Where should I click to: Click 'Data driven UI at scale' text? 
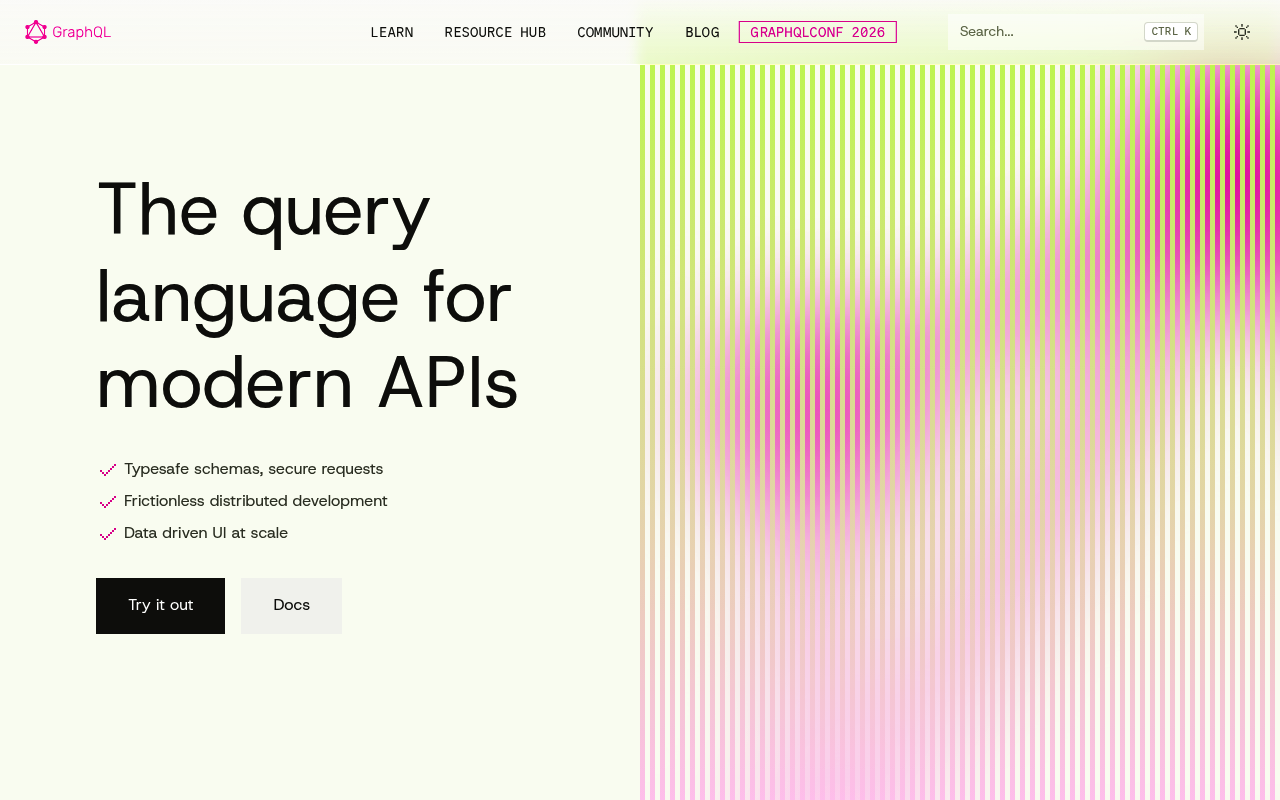click(206, 533)
